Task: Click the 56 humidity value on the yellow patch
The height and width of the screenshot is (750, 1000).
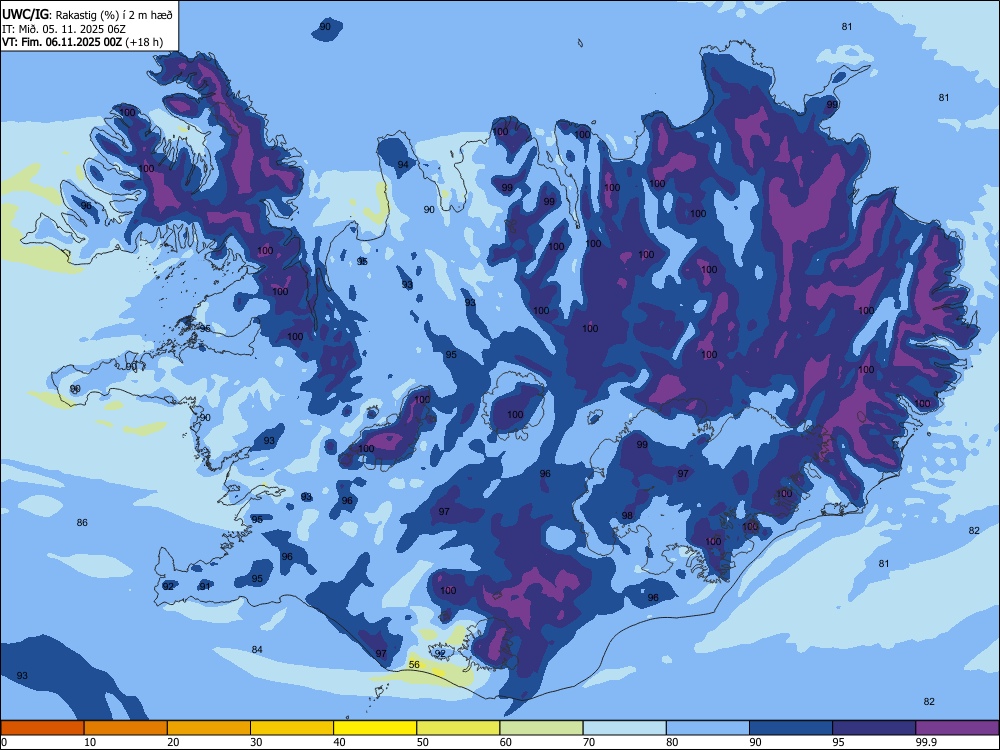Action: (x=414, y=665)
